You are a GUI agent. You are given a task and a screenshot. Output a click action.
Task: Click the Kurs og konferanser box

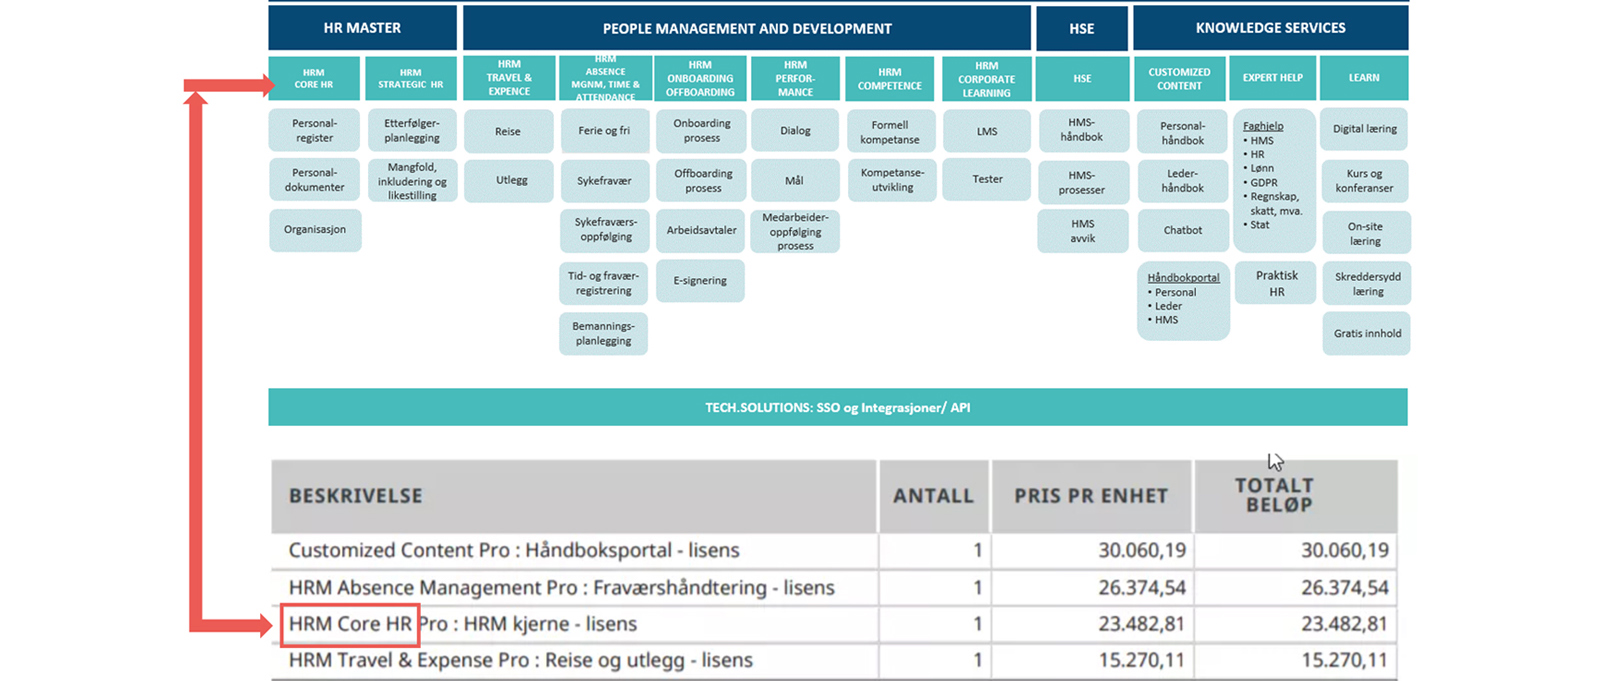pos(1365,181)
